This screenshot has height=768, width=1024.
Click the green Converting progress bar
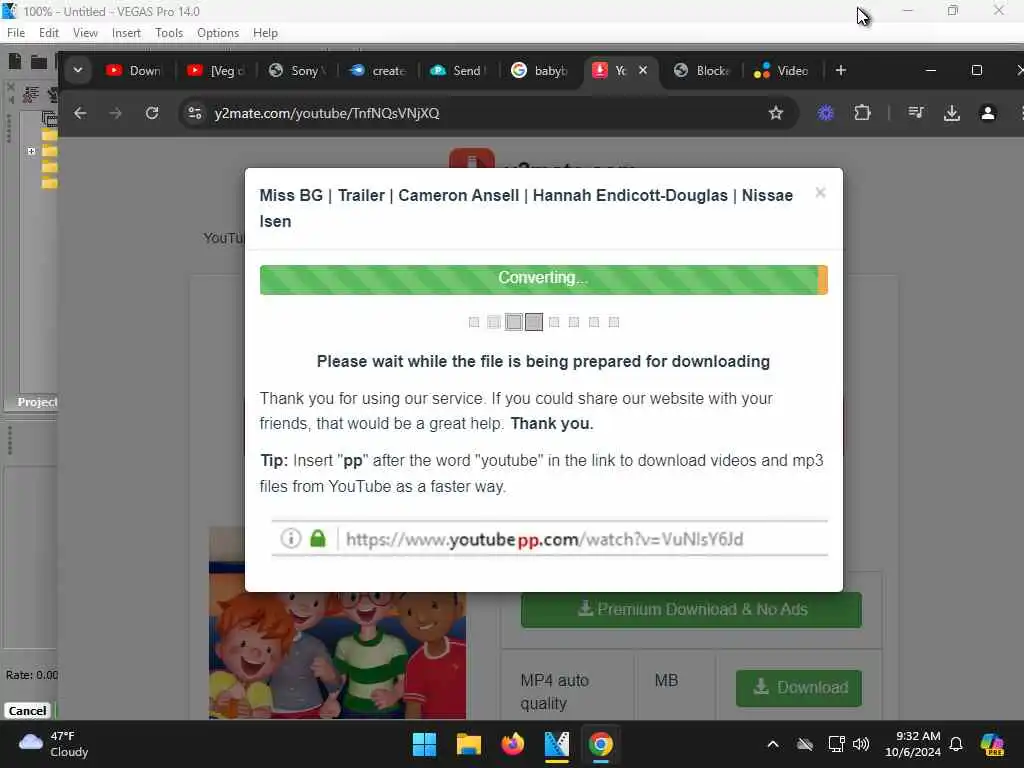(543, 280)
